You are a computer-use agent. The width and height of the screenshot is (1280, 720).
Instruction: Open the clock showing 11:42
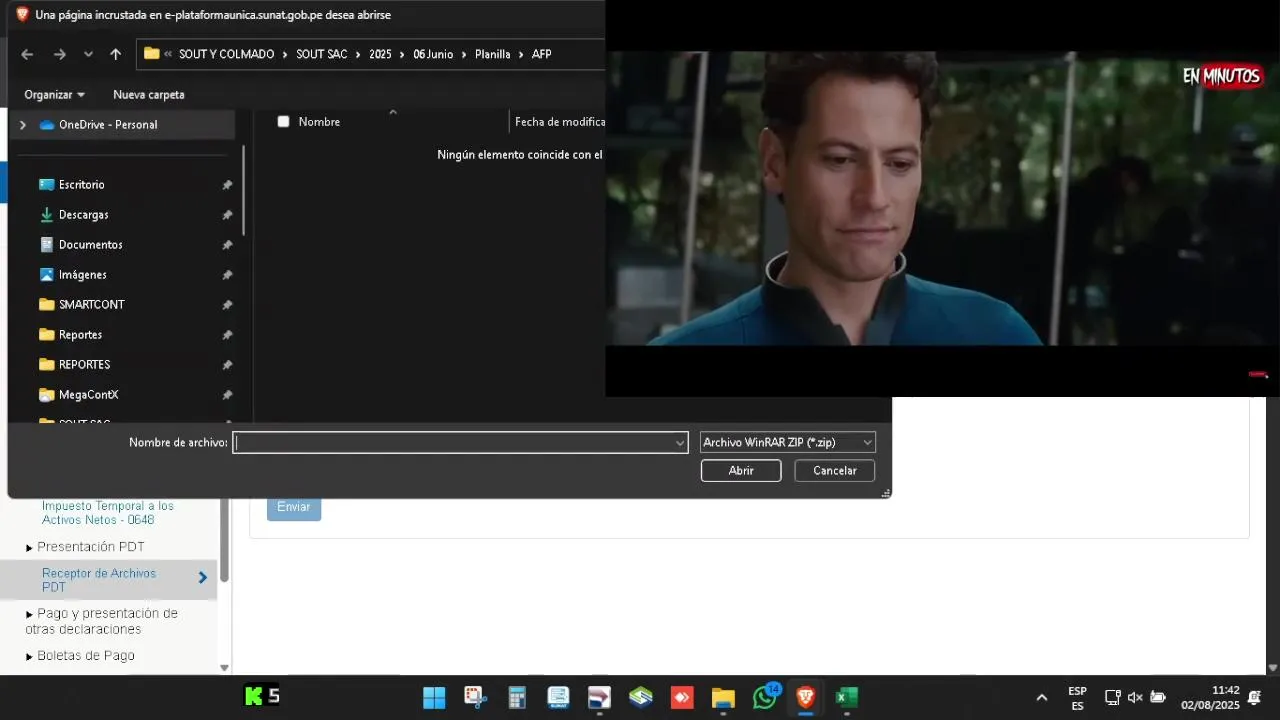(1211, 698)
